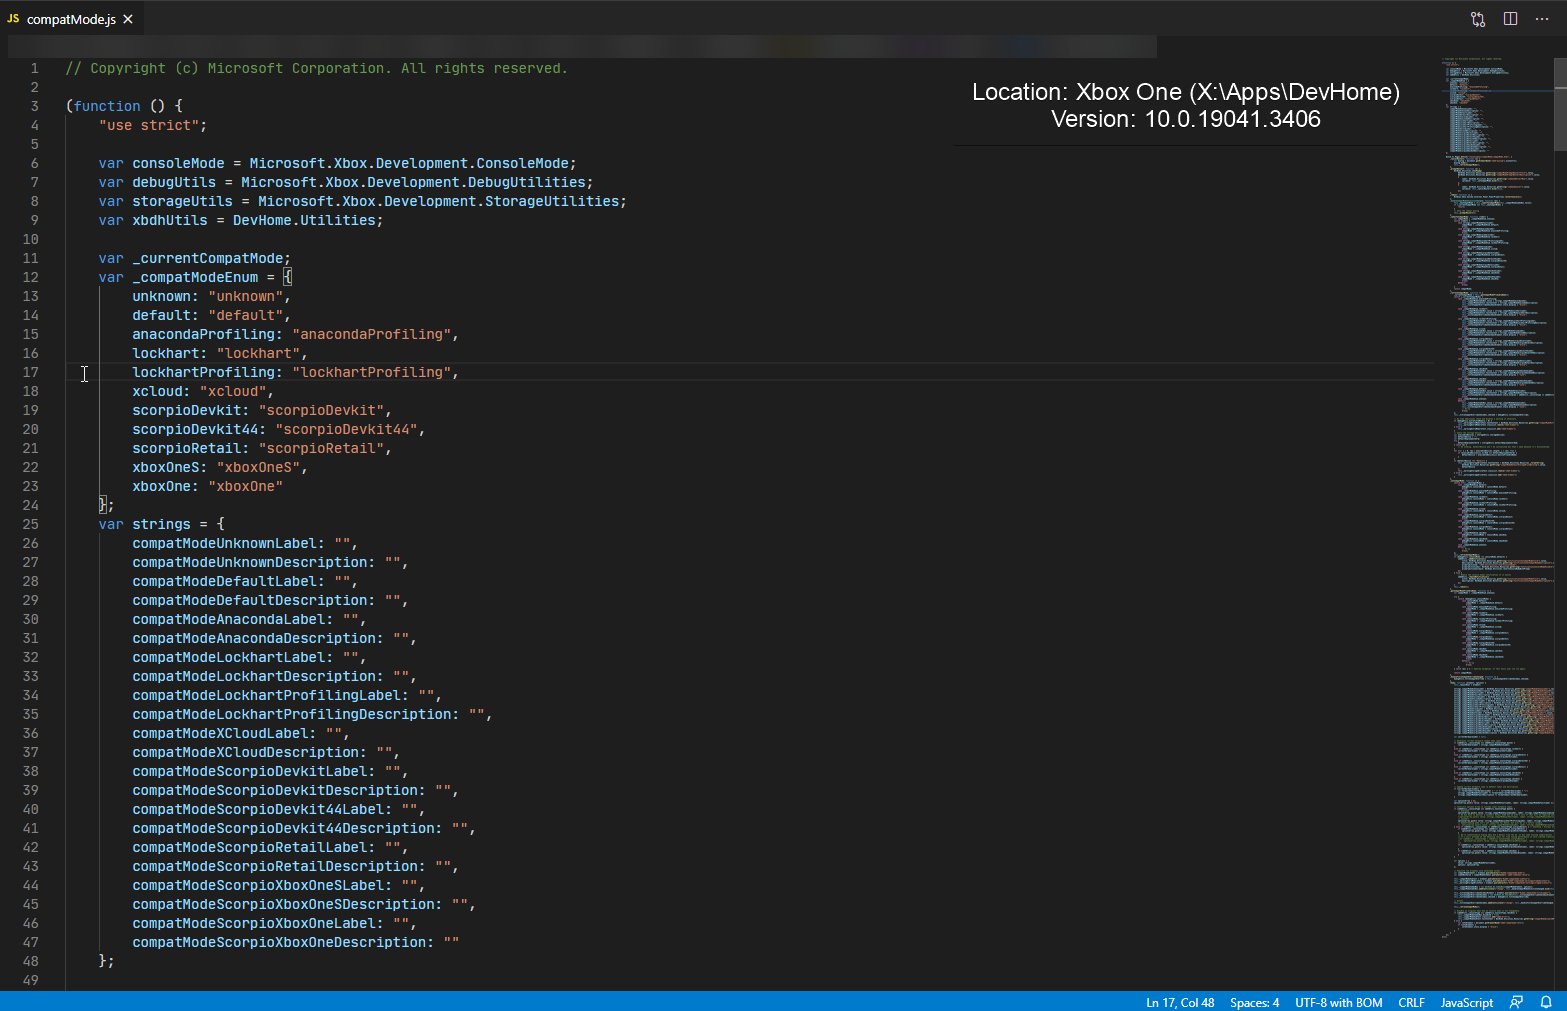Viewport: 1567px width, 1011px height.
Task: Close the compatMode.js tab
Action: point(128,19)
